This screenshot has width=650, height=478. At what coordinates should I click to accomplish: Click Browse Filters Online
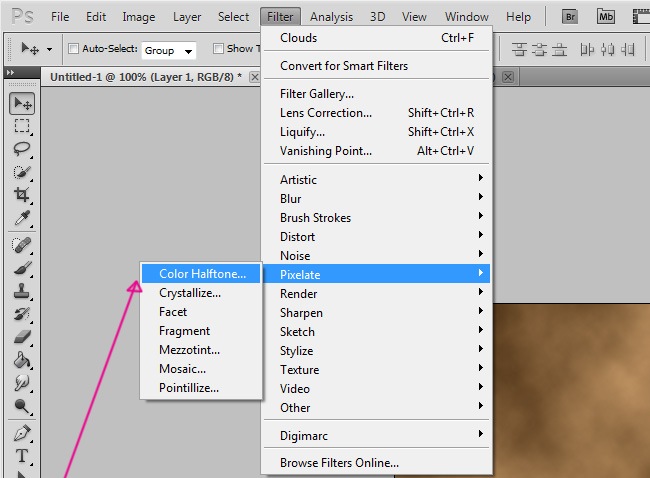tap(376, 463)
